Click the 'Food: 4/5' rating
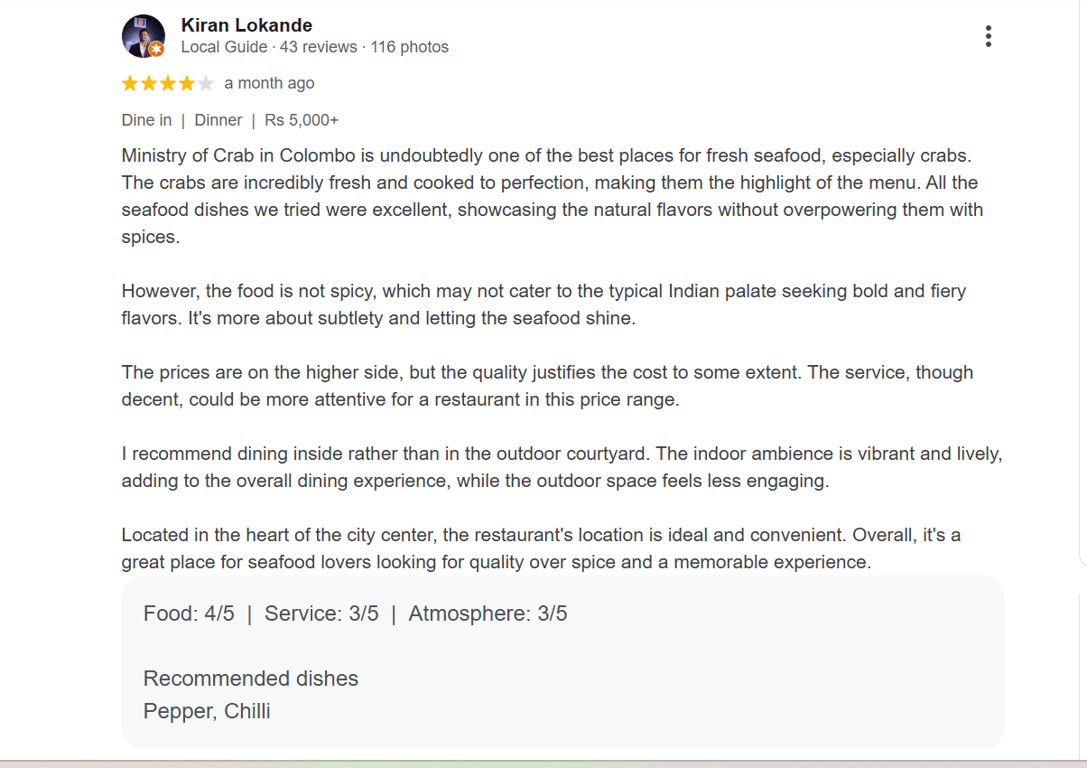1087x768 pixels. pos(188,613)
